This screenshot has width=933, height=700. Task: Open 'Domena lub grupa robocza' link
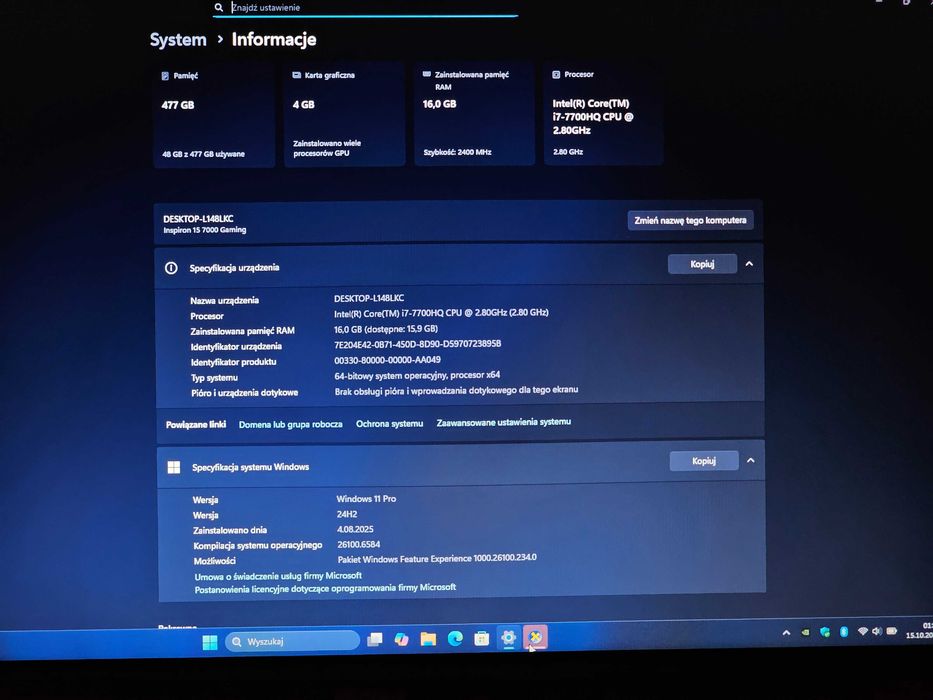pyautogui.click(x=290, y=424)
